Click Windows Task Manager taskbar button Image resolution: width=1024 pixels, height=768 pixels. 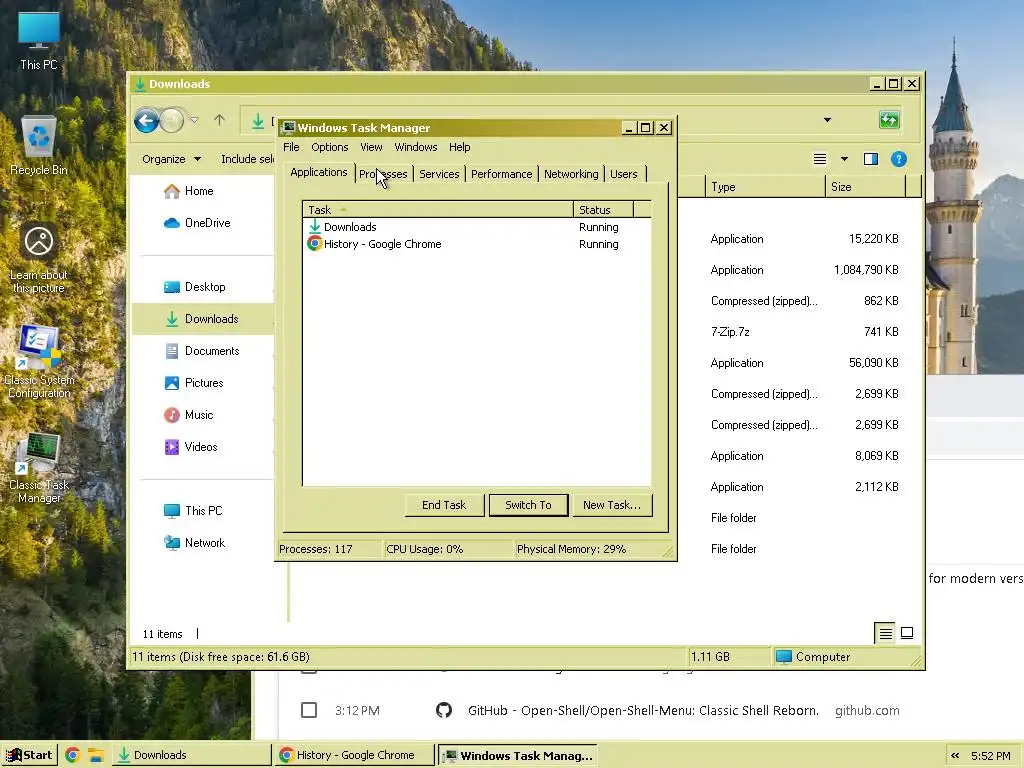pos(517,755)
